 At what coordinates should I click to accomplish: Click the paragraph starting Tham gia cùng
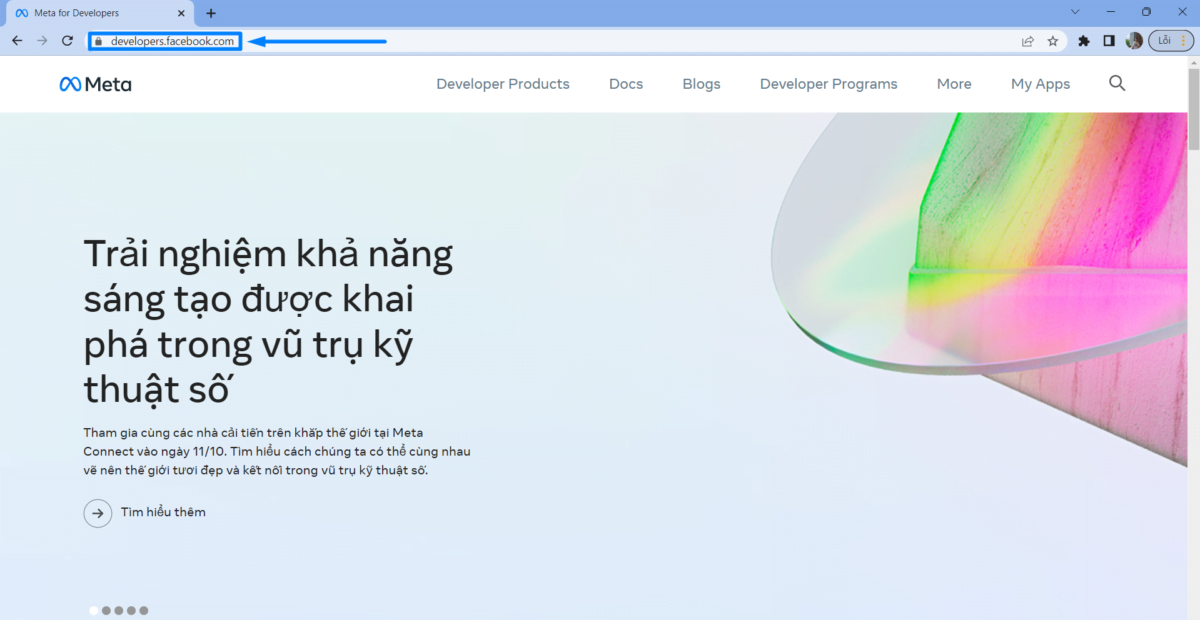277,451
